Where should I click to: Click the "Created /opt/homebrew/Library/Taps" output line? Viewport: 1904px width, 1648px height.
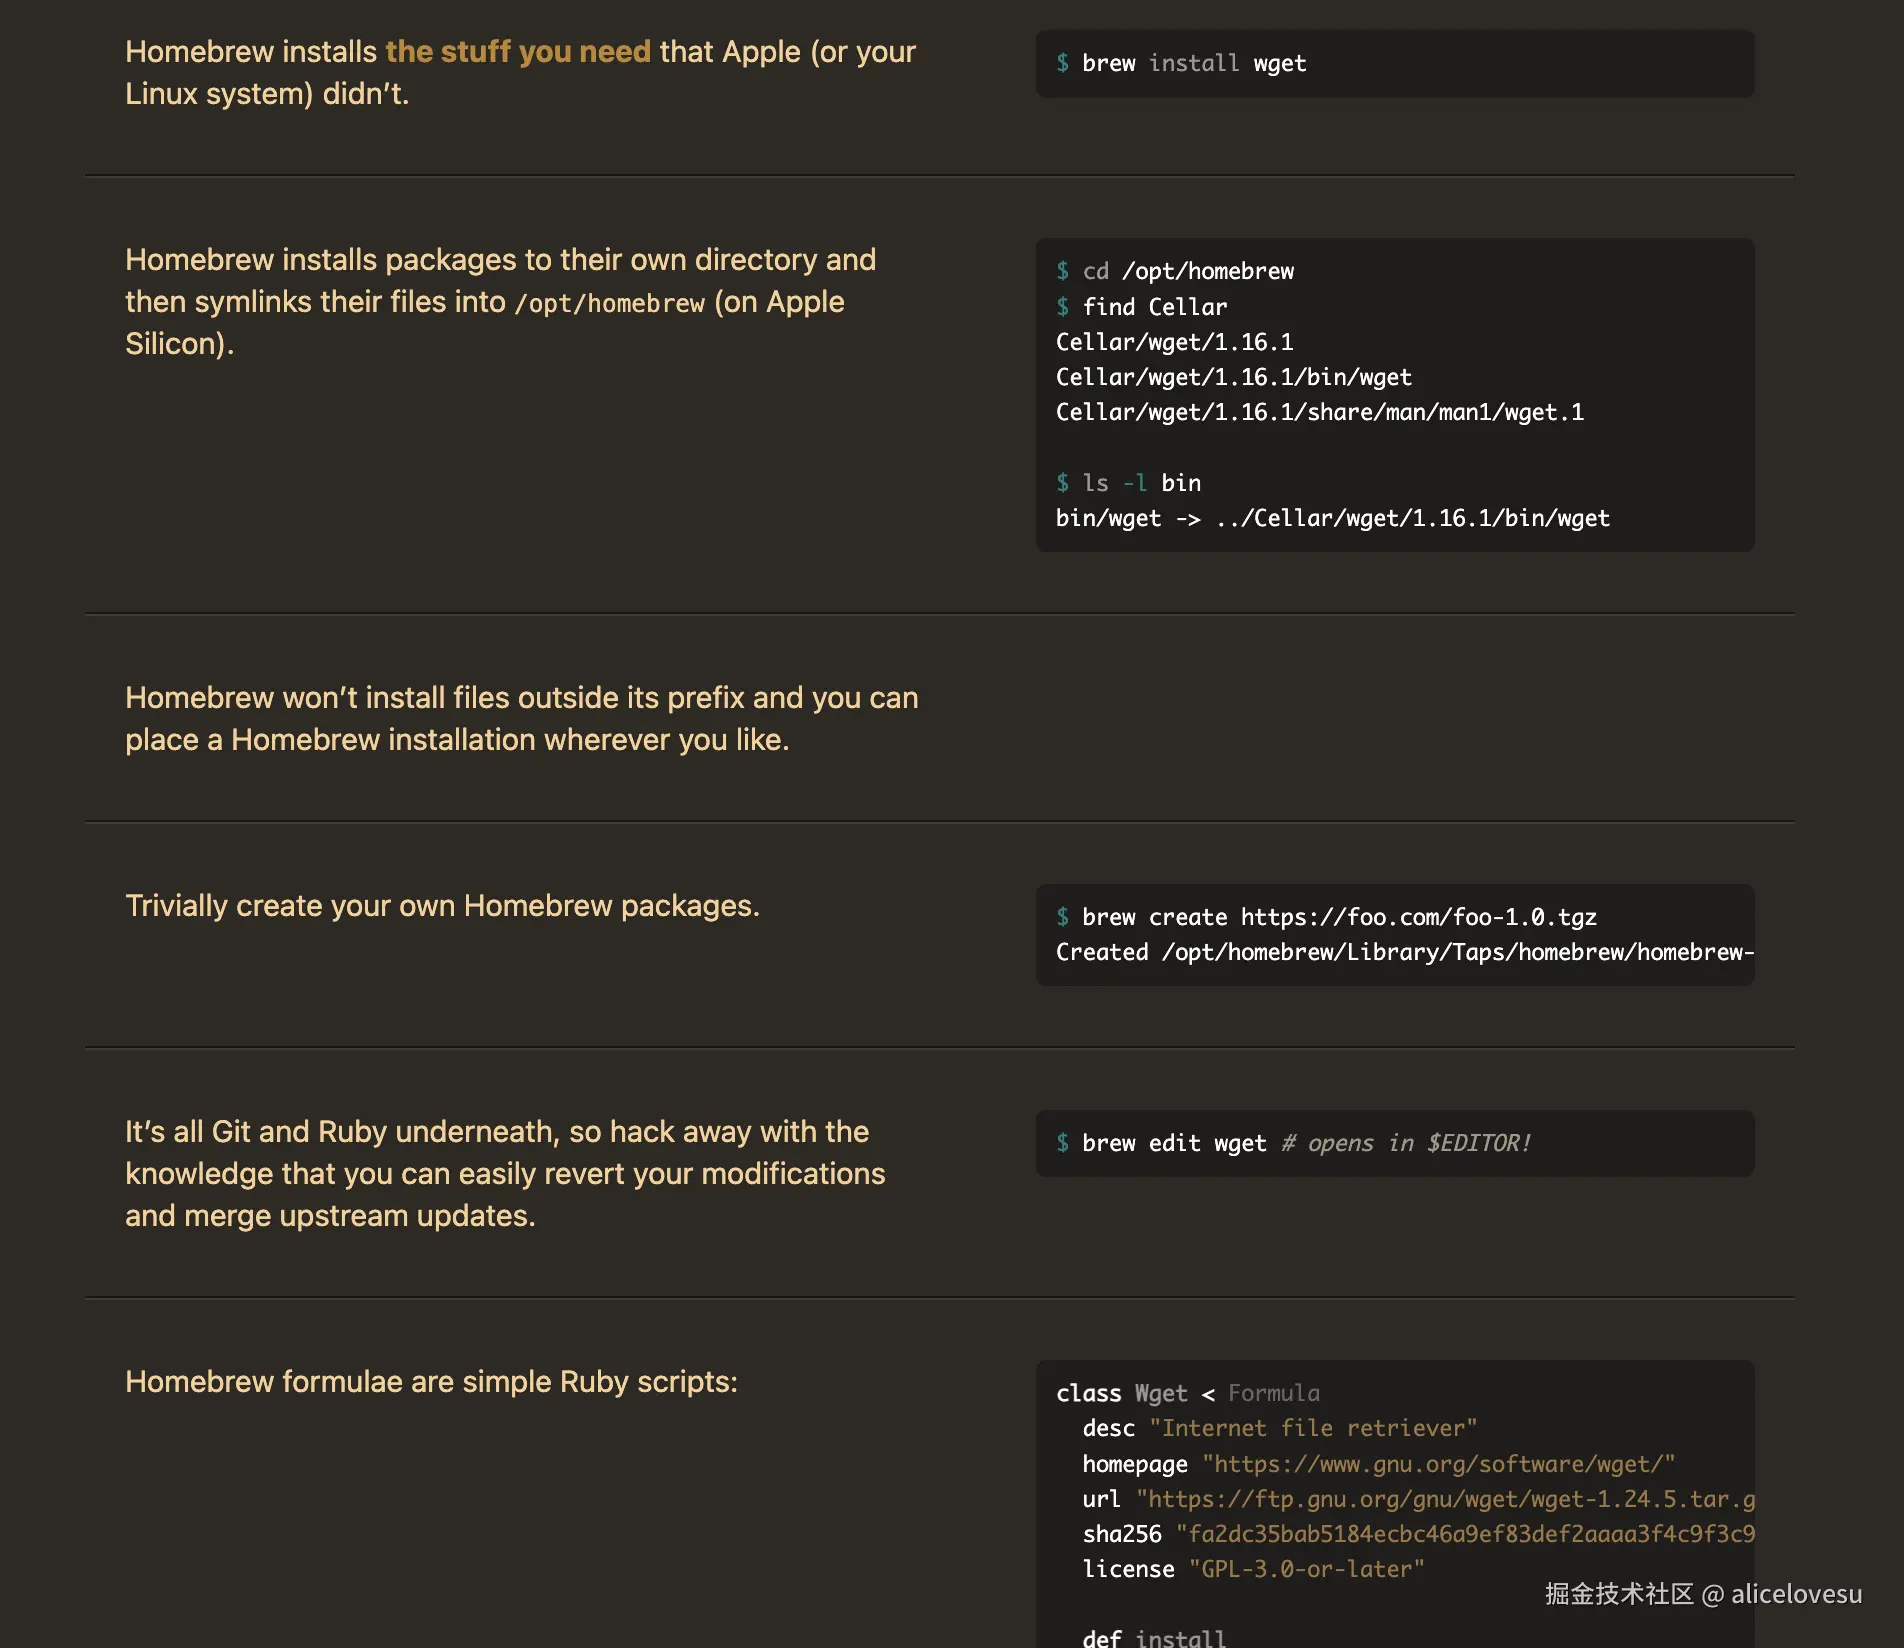tap(1404, 952)
